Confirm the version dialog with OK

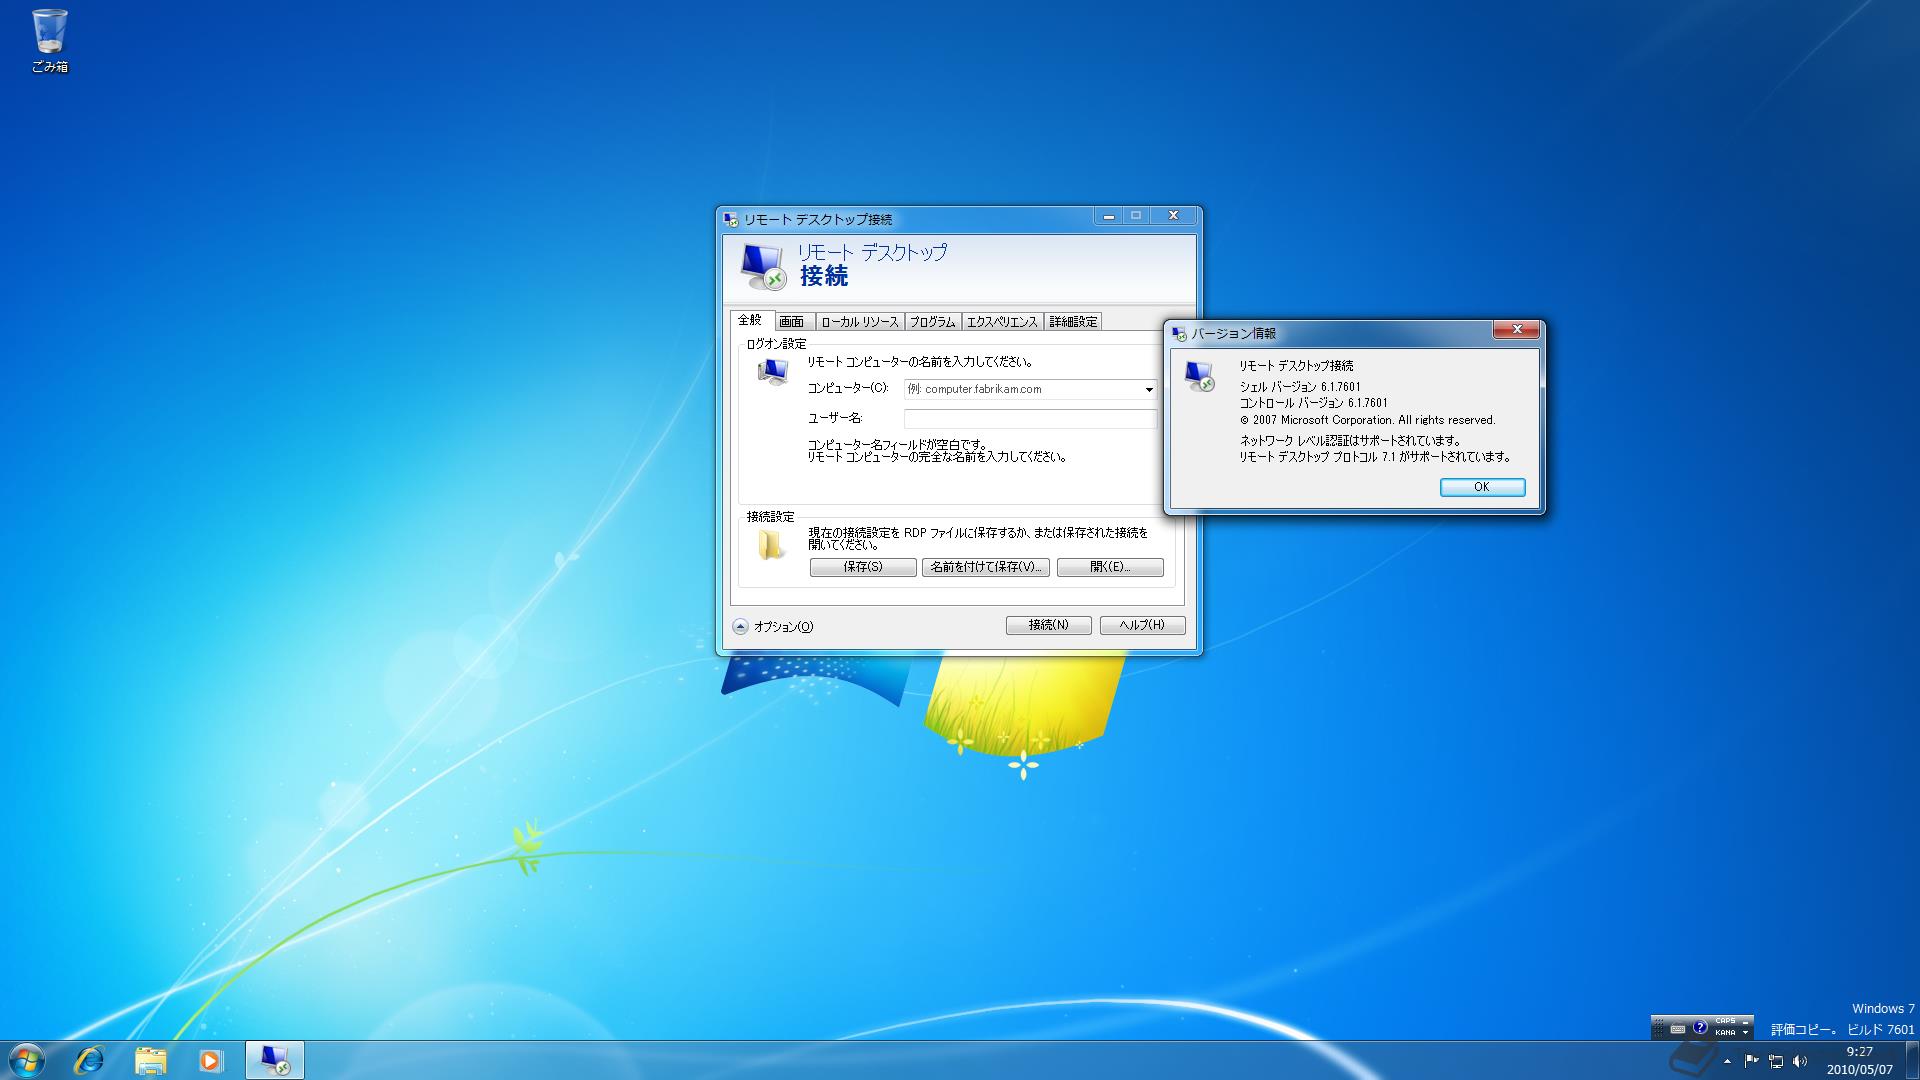coord(1482,487)
